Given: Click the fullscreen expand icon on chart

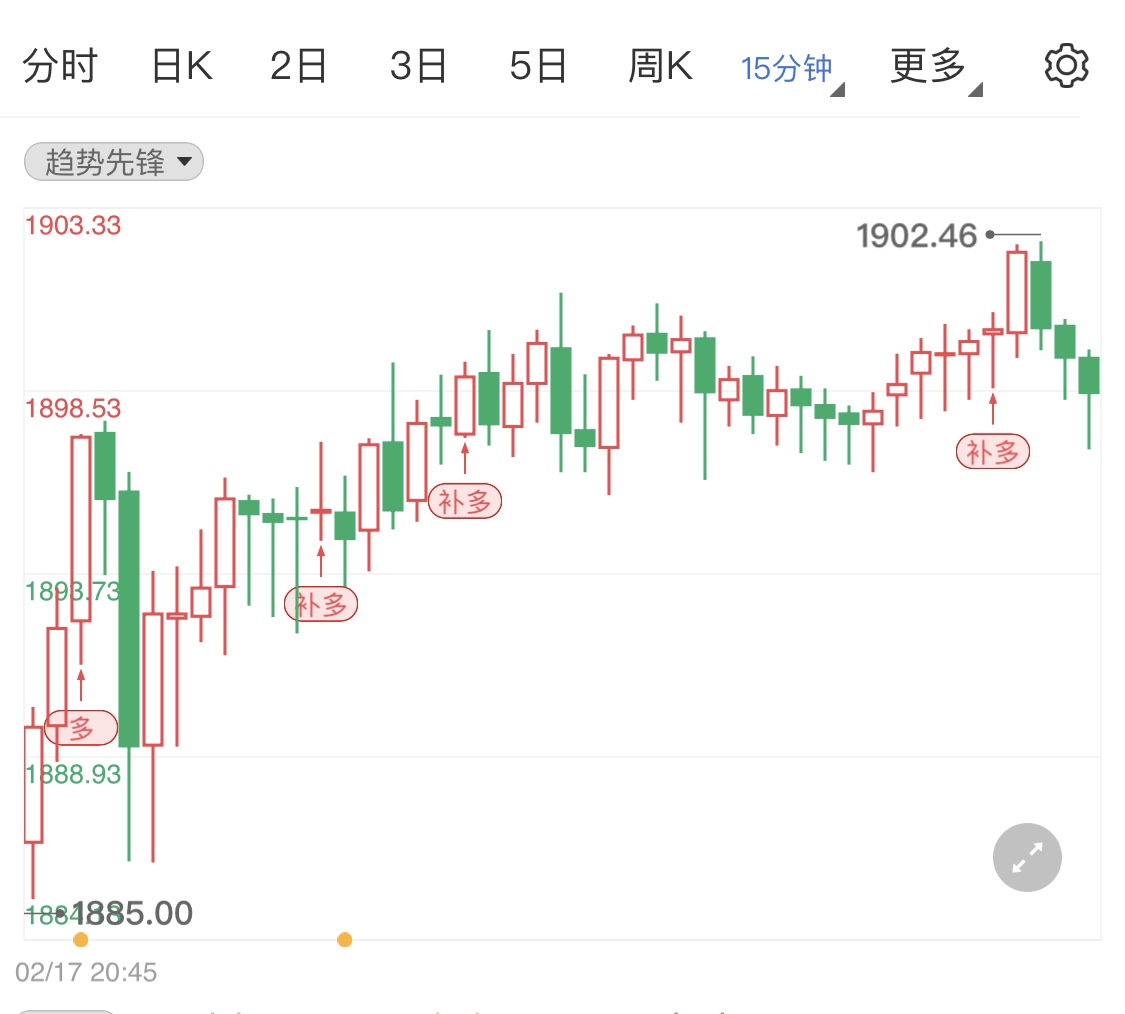Looking at the screenshot, I should [x=1026, y=857].
